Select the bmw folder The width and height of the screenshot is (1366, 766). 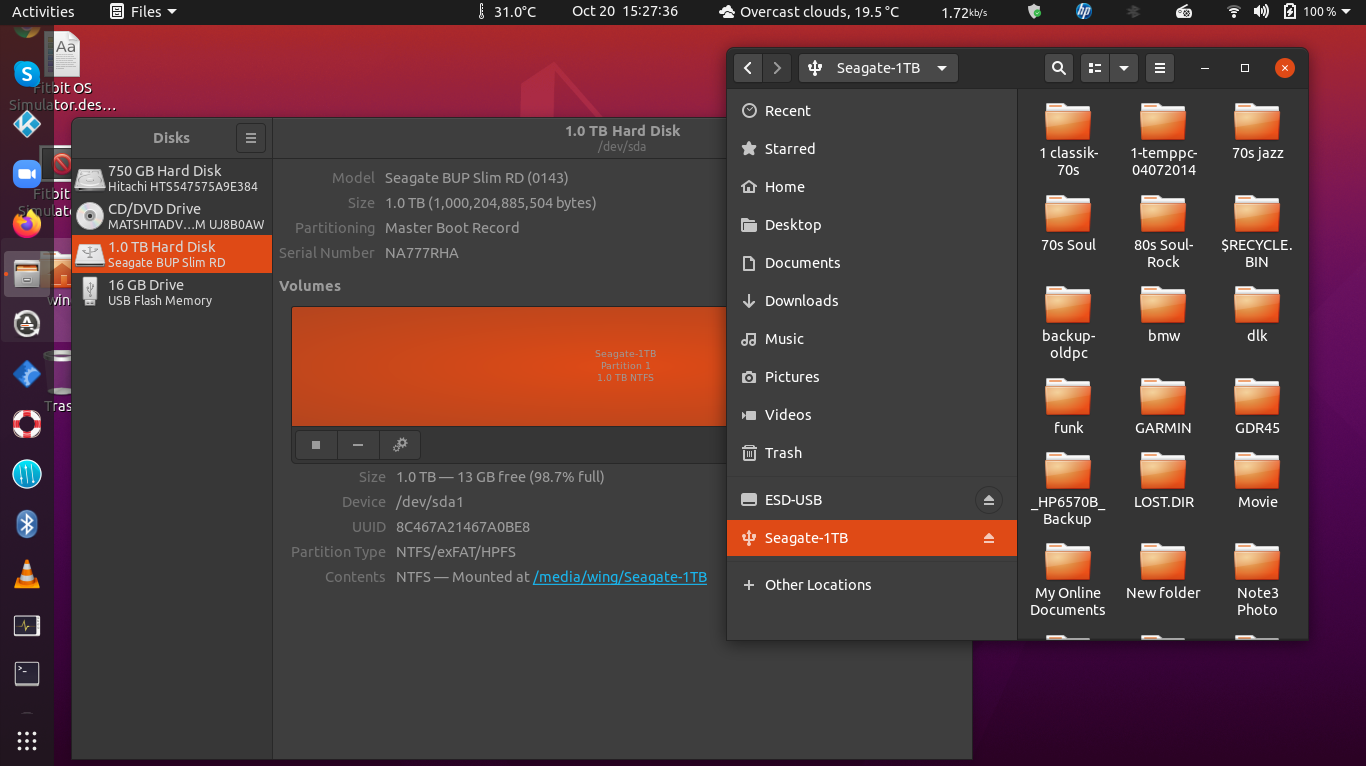tap(1163, 314)
